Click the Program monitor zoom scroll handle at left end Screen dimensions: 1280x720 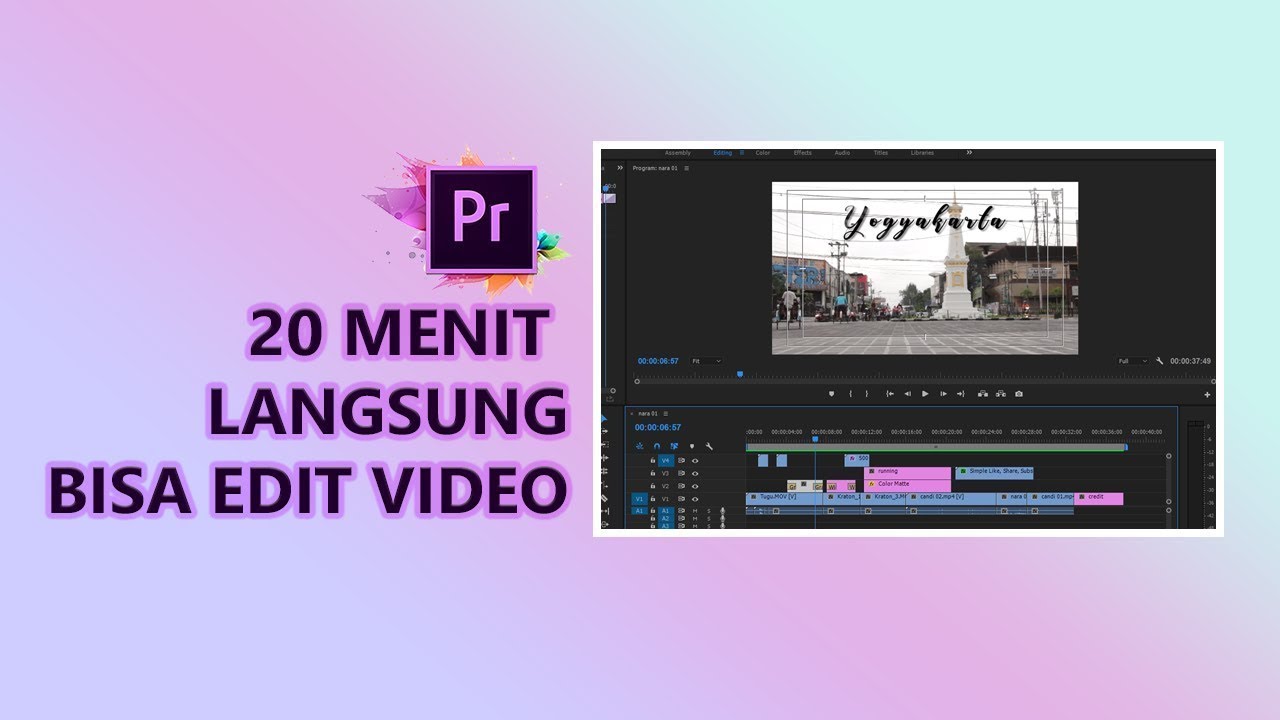pos(637,381)
